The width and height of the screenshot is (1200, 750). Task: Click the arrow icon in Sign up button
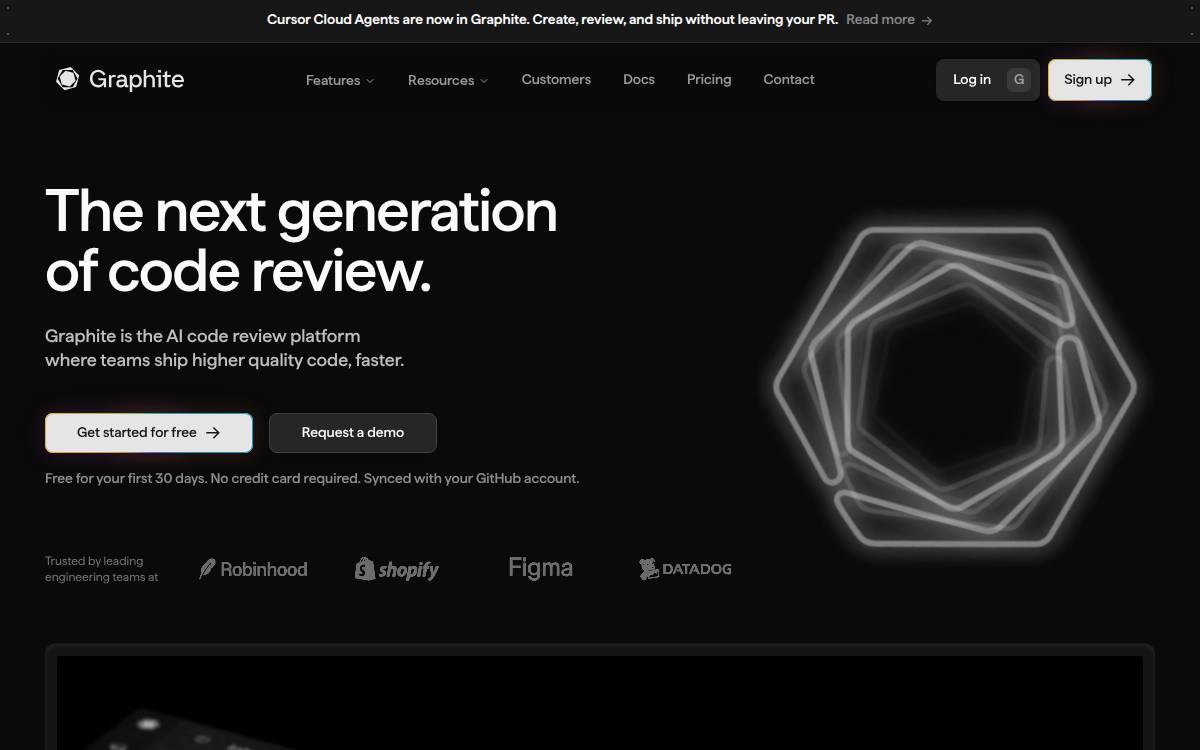1128,80
